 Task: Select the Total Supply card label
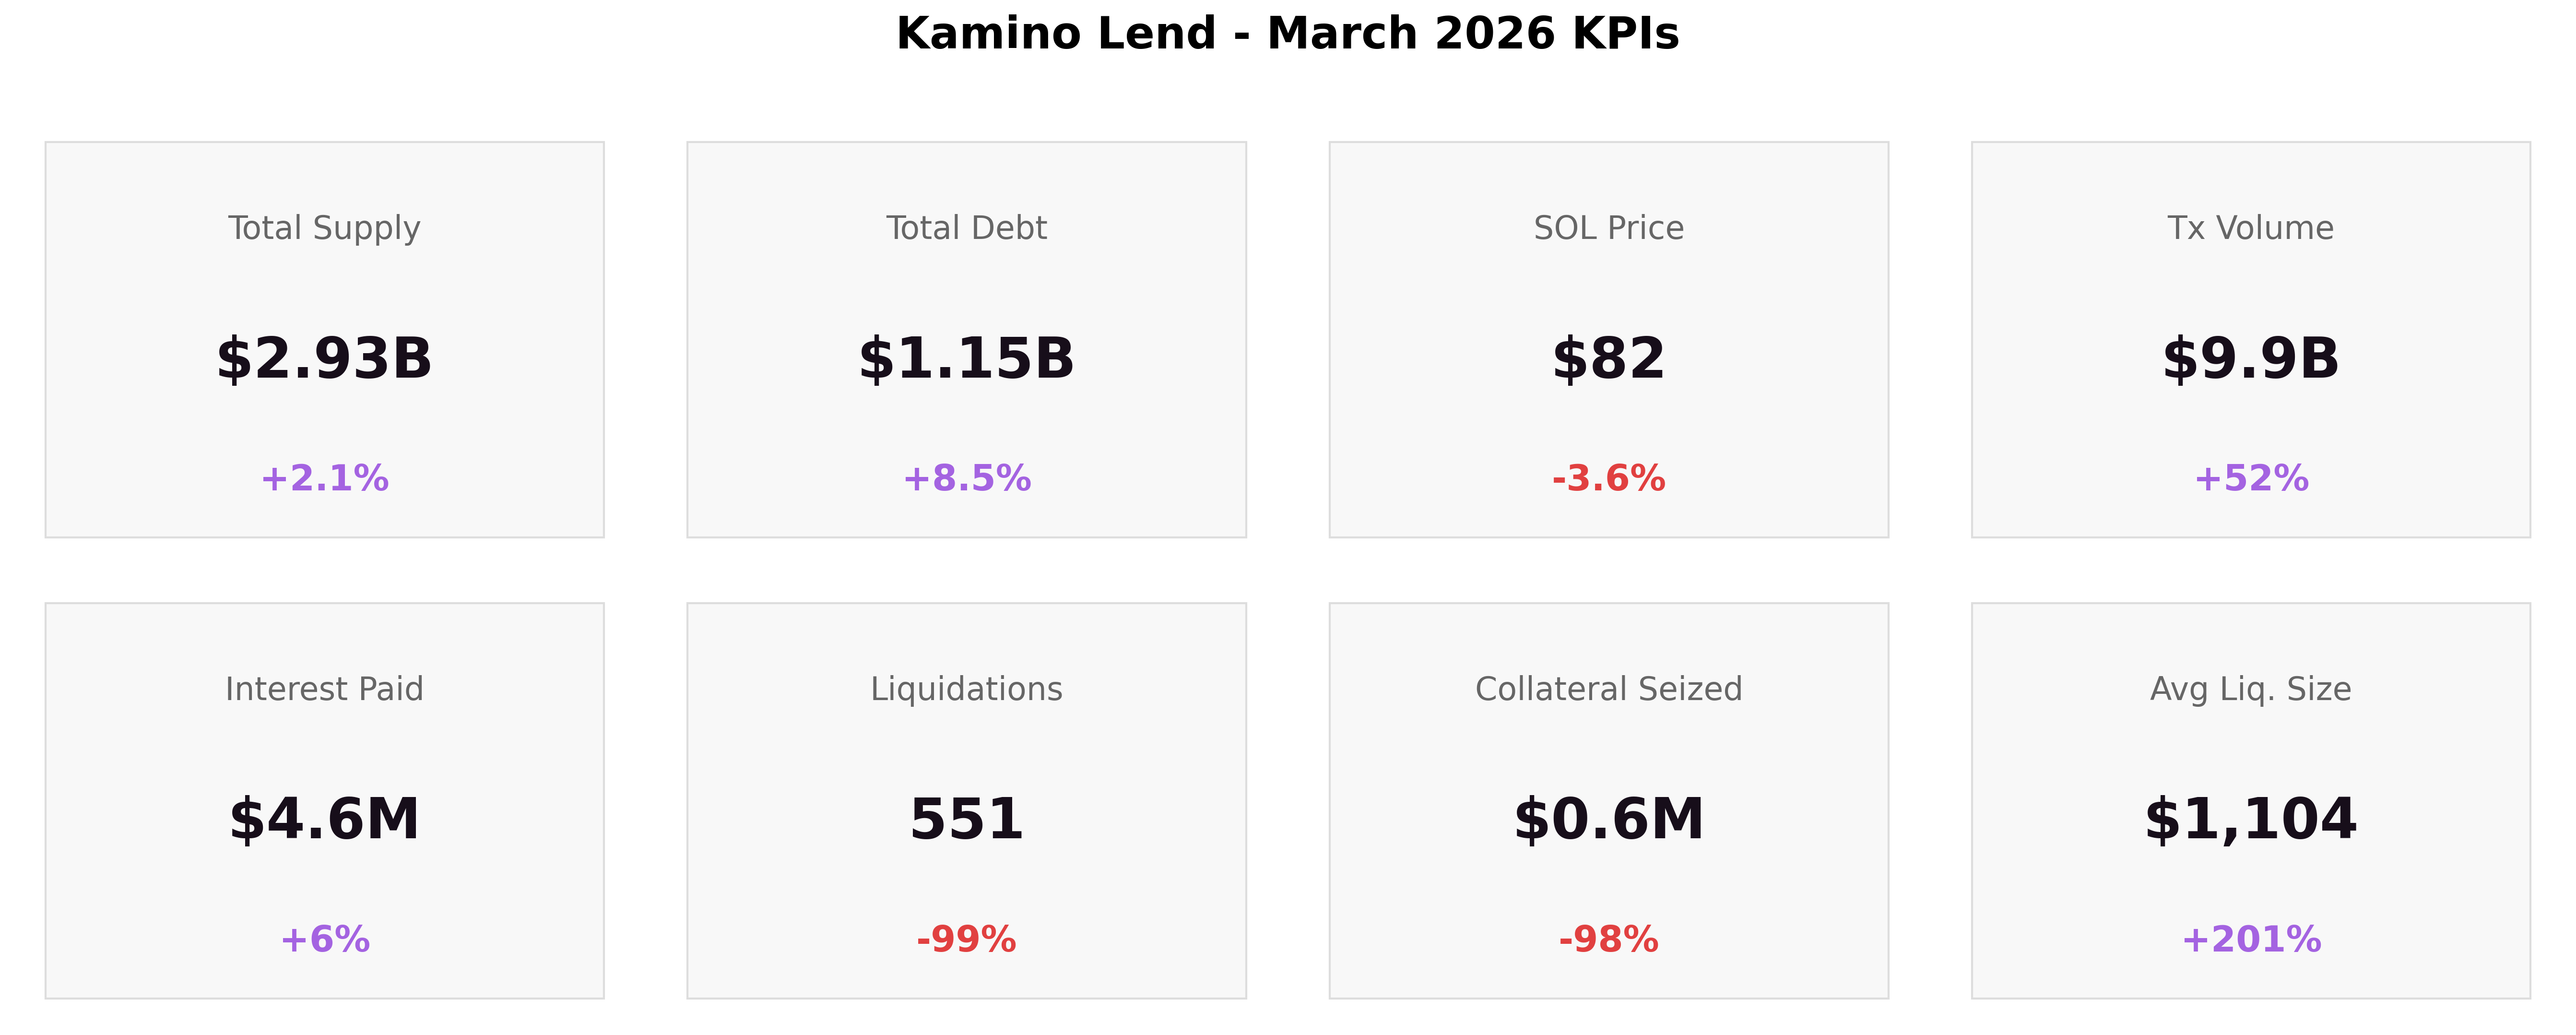point(324,228)
